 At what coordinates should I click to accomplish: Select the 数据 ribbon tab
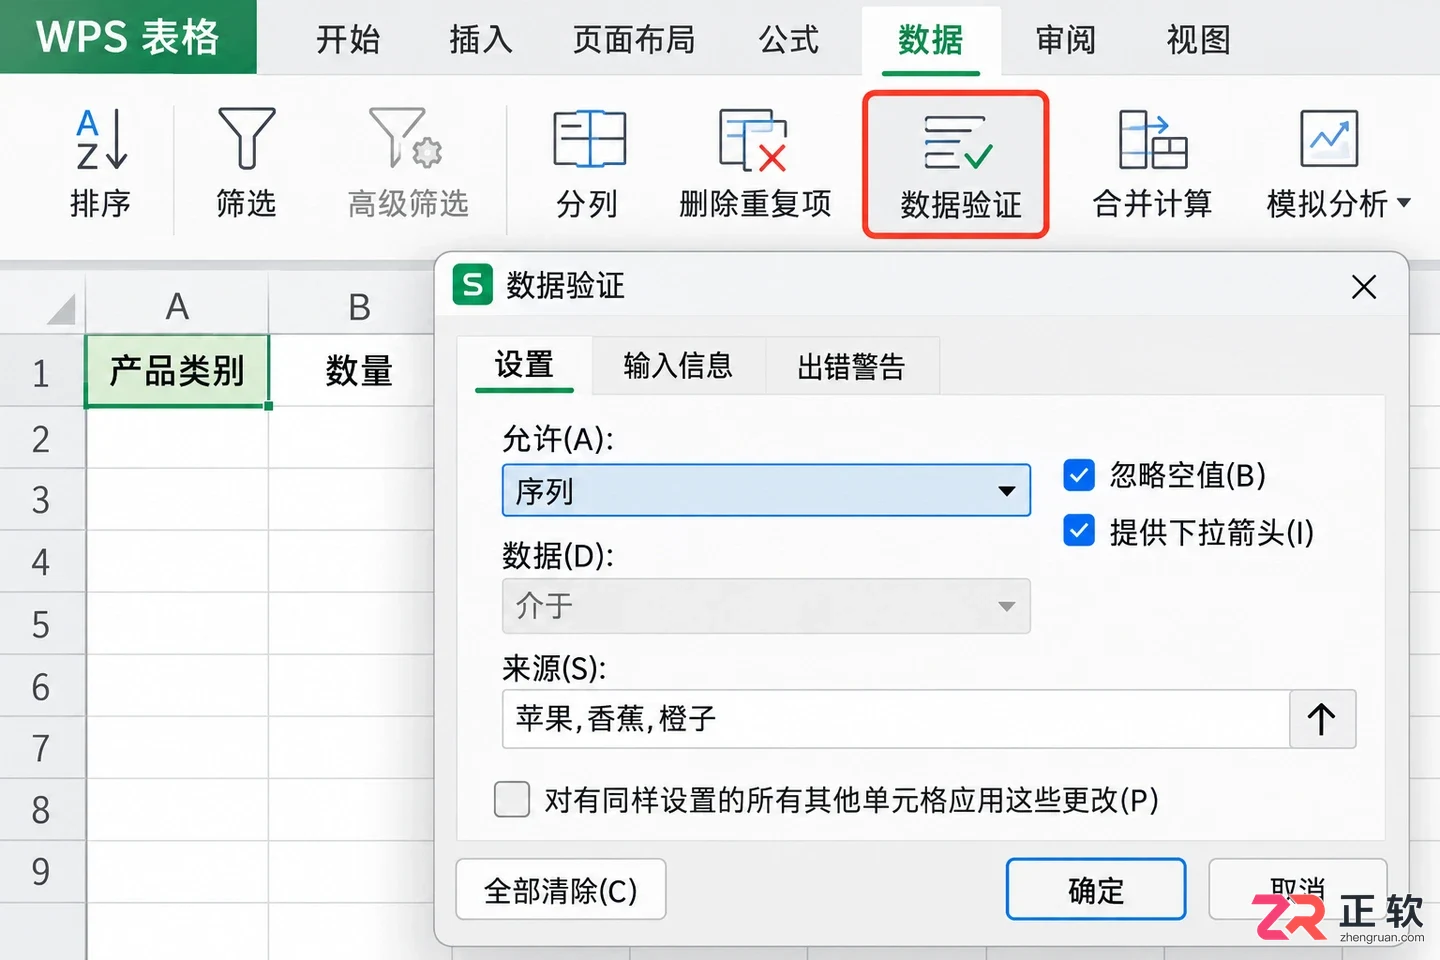(x=930, y=40)
